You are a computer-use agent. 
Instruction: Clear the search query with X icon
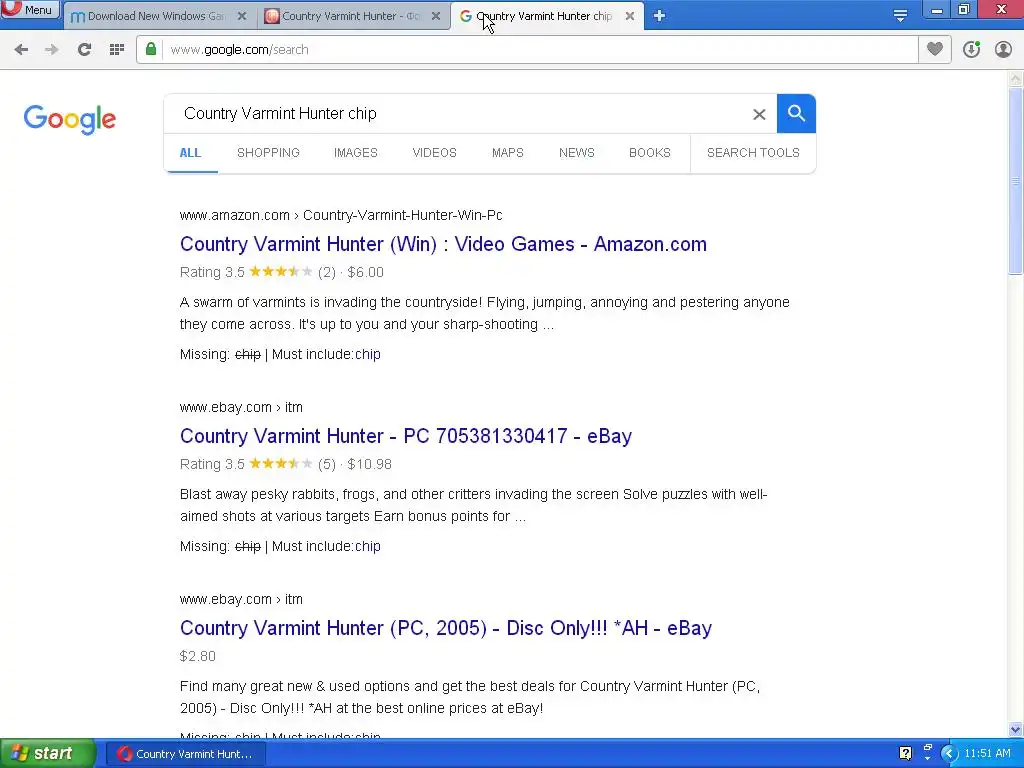point(759,114)
